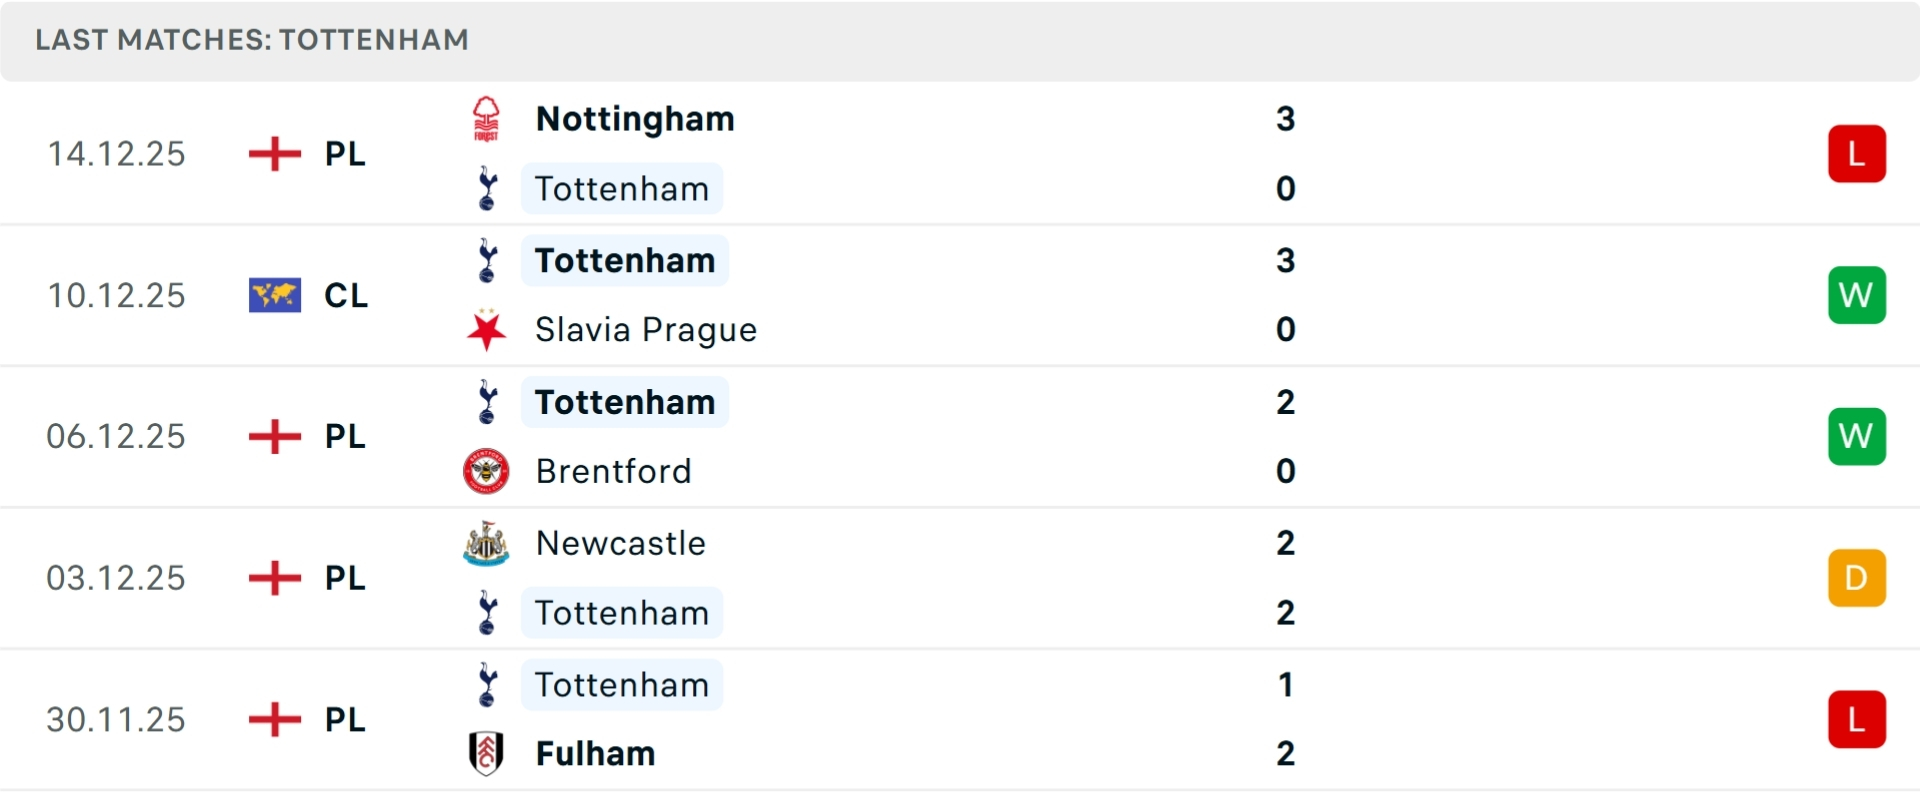Click the England flag next to the 14.12.25 match
Screen dimensions: 1920x792
(274, 153)
